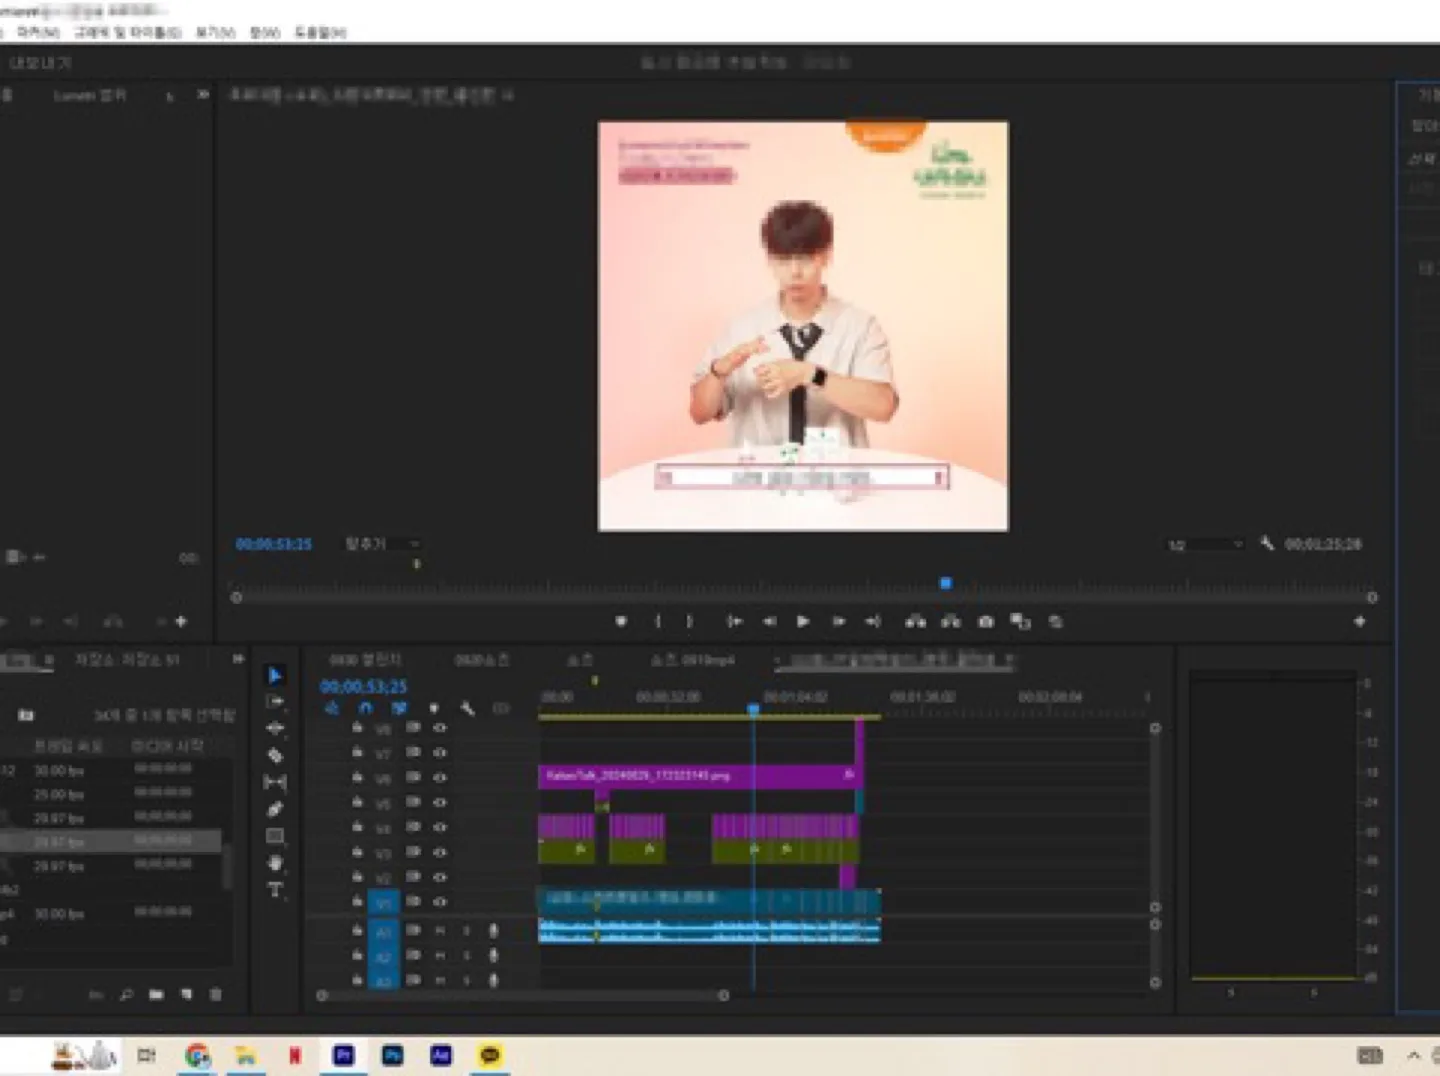Toggle sync lock on track V5

[x=413, y=802]
